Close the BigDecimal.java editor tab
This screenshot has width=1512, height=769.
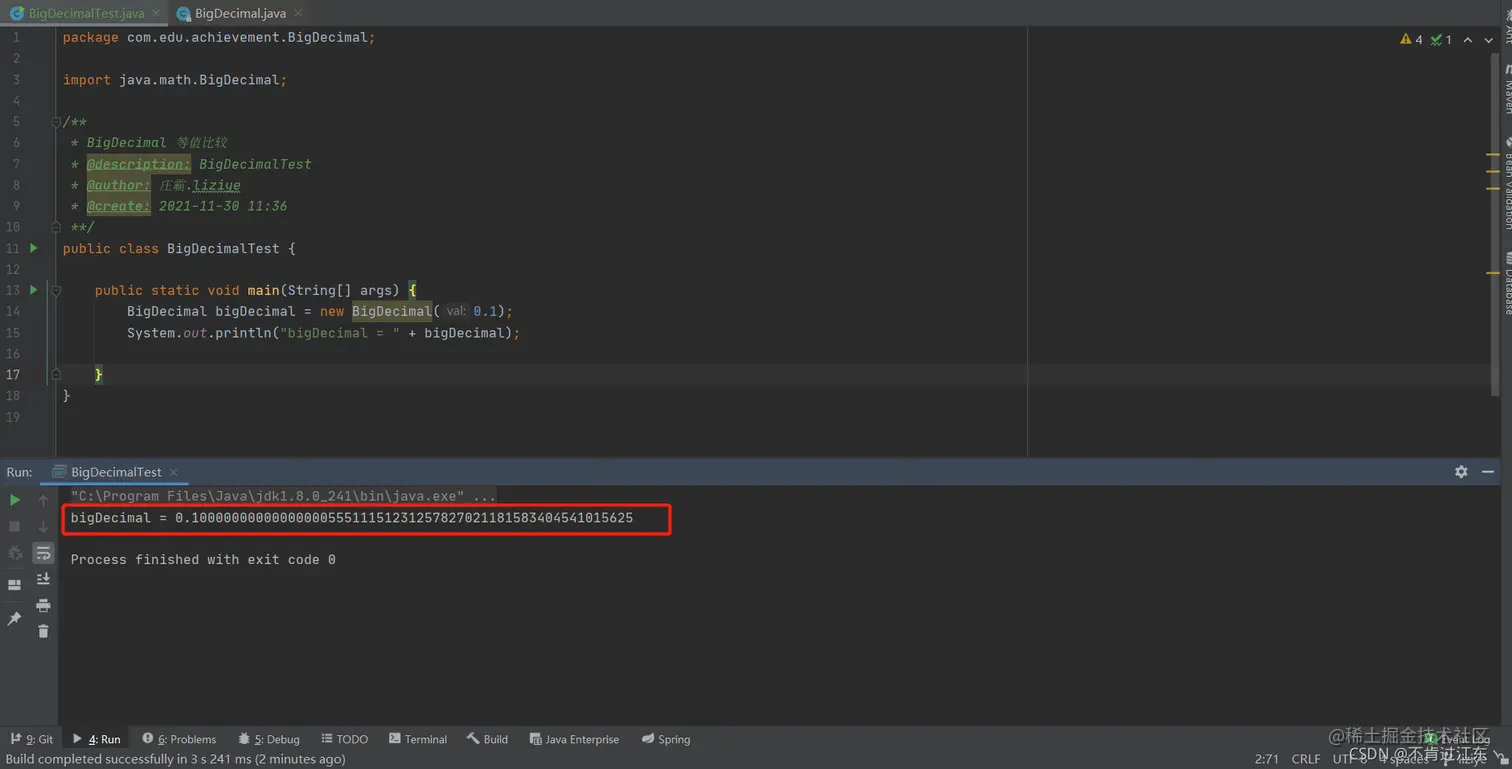point(298,13)
